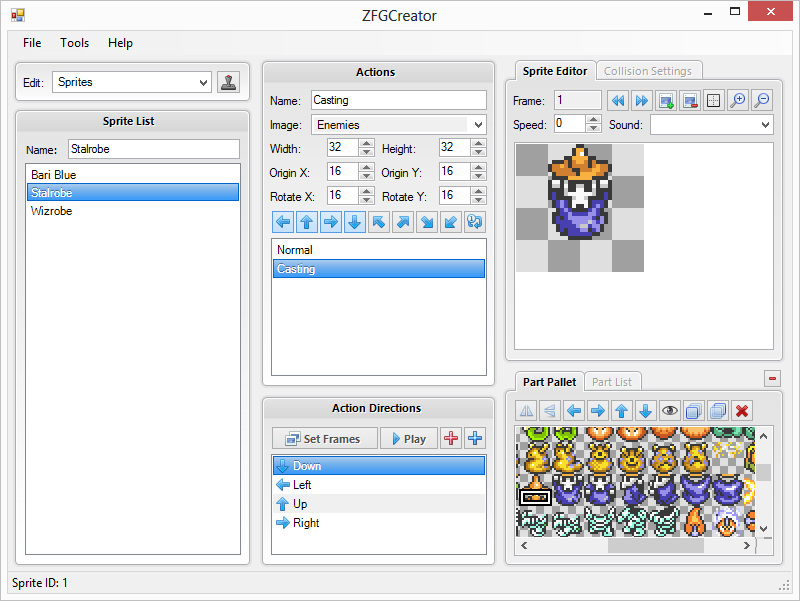Select Wizrobe in Sprite List

tap(133, 211)
